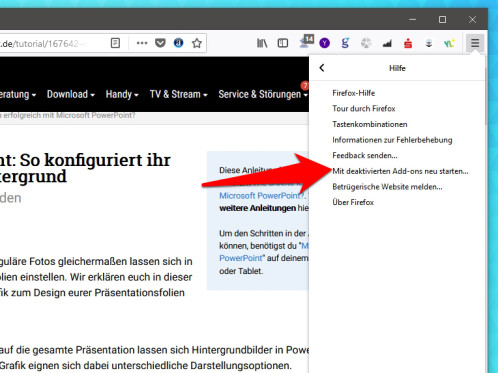The image size is (498, 373).
Task: Choose Betrügerische Website melden...
Action: tap(387, 187)
